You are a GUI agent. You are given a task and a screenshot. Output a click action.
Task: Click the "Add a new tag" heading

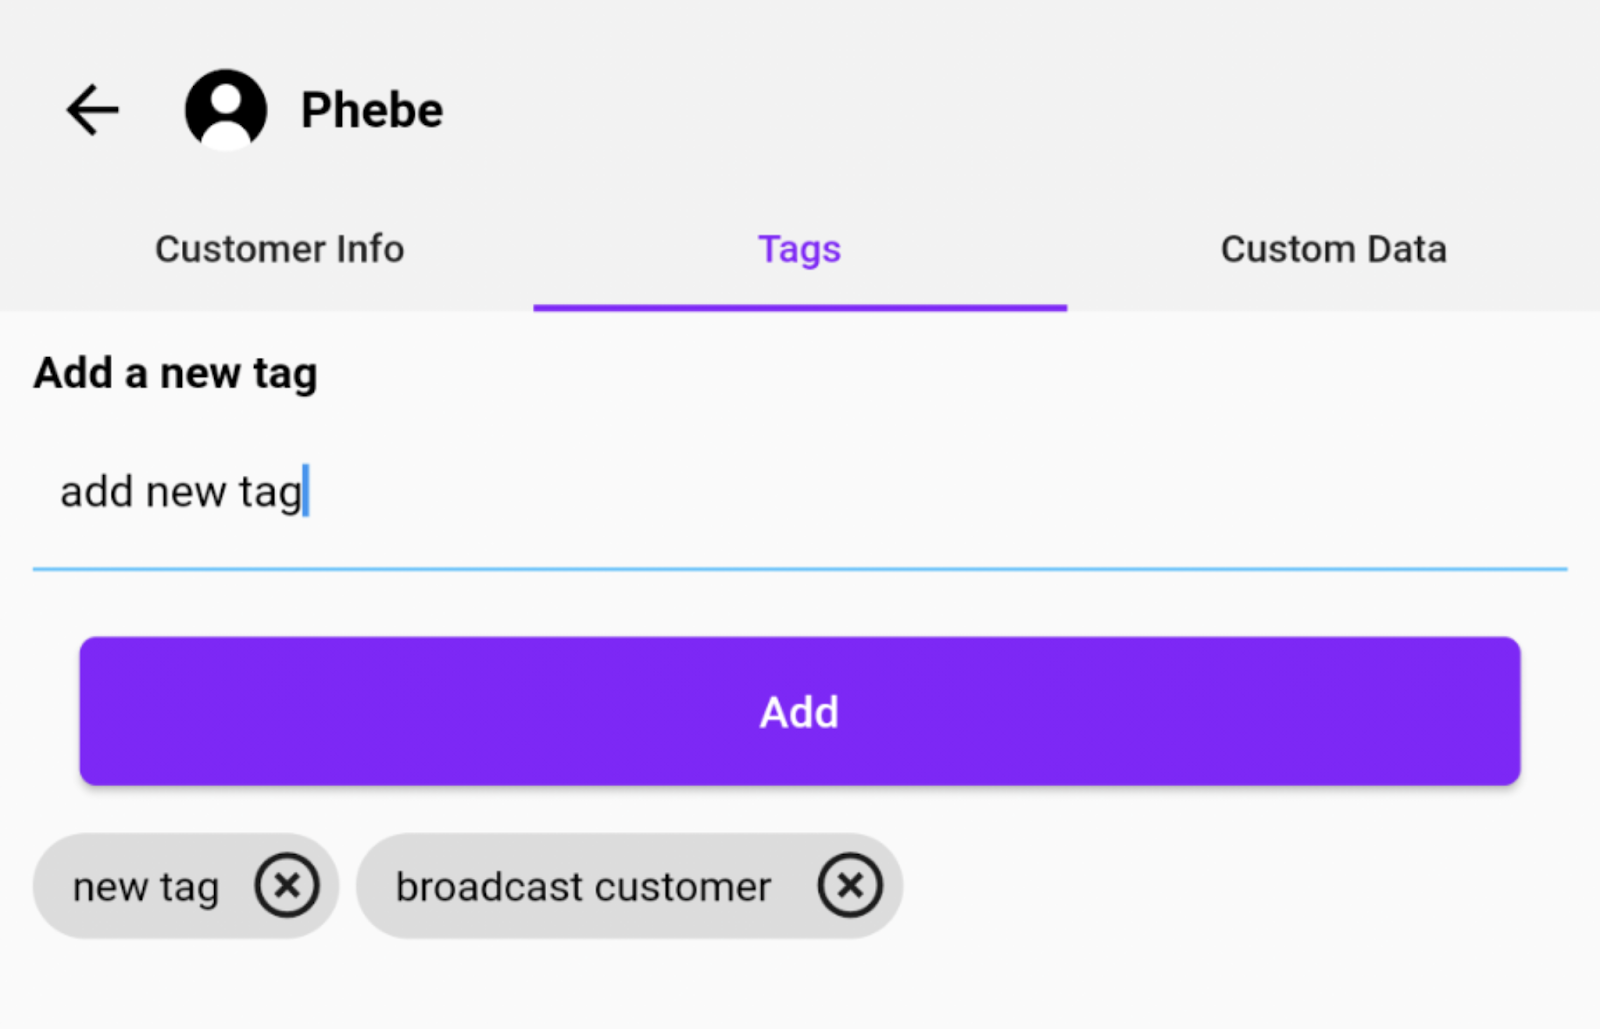pos(176,373)
